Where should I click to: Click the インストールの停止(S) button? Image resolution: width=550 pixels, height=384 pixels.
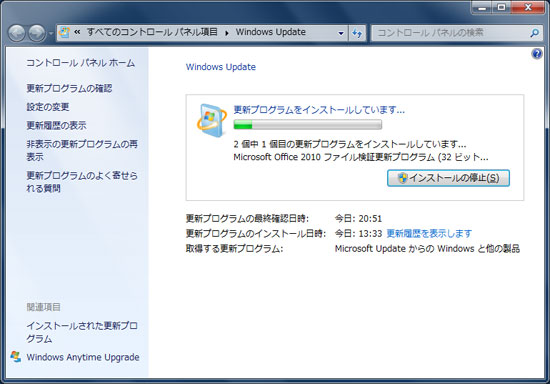coord(448,178)
